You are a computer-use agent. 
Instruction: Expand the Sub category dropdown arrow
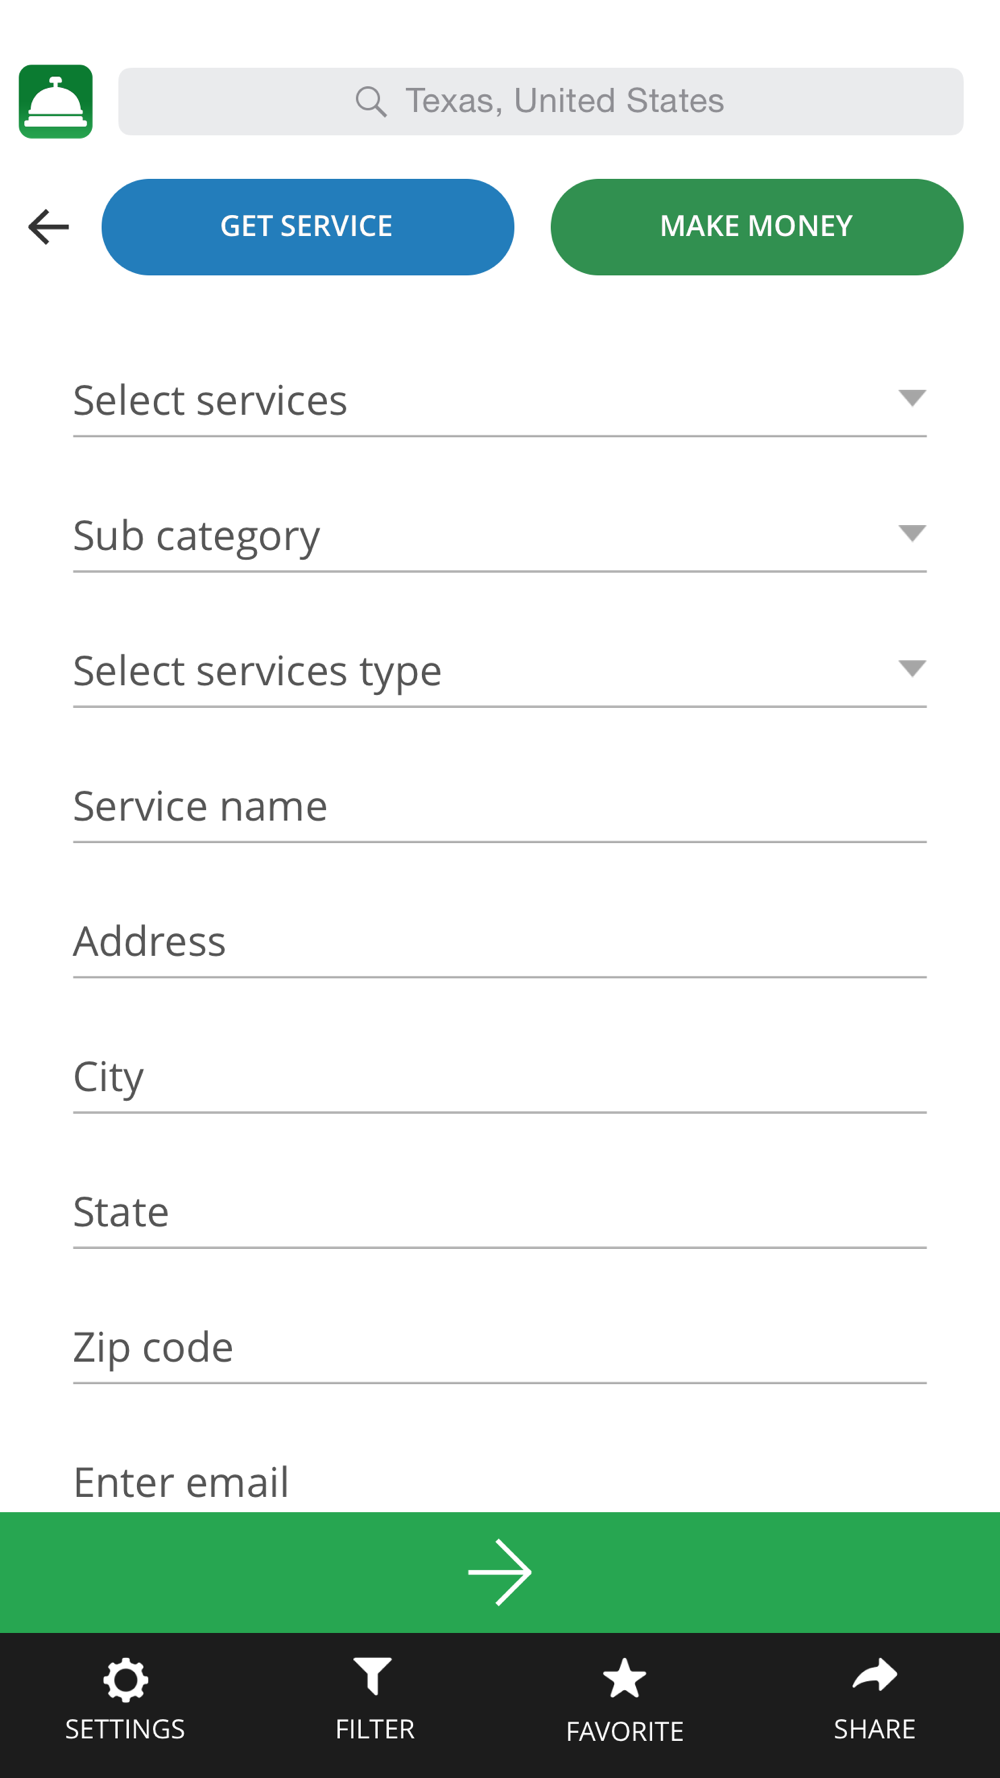pos(912,533)
